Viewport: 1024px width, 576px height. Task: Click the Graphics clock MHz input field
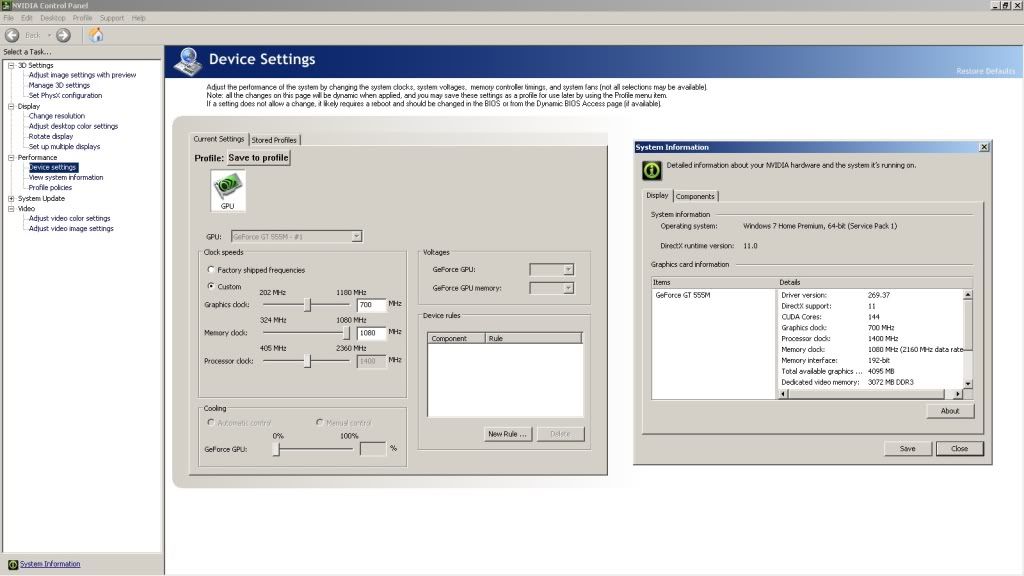point(371,305)
